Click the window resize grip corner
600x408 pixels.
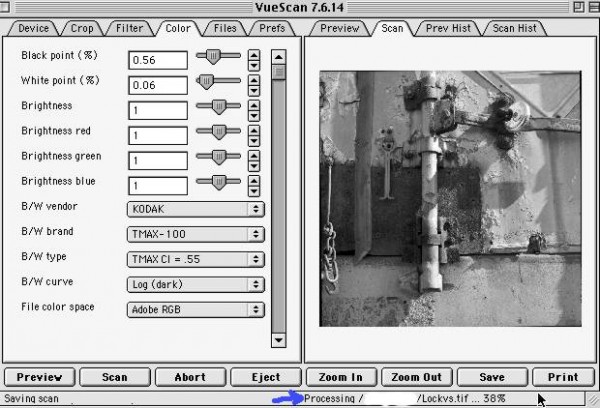coord(593,399)
